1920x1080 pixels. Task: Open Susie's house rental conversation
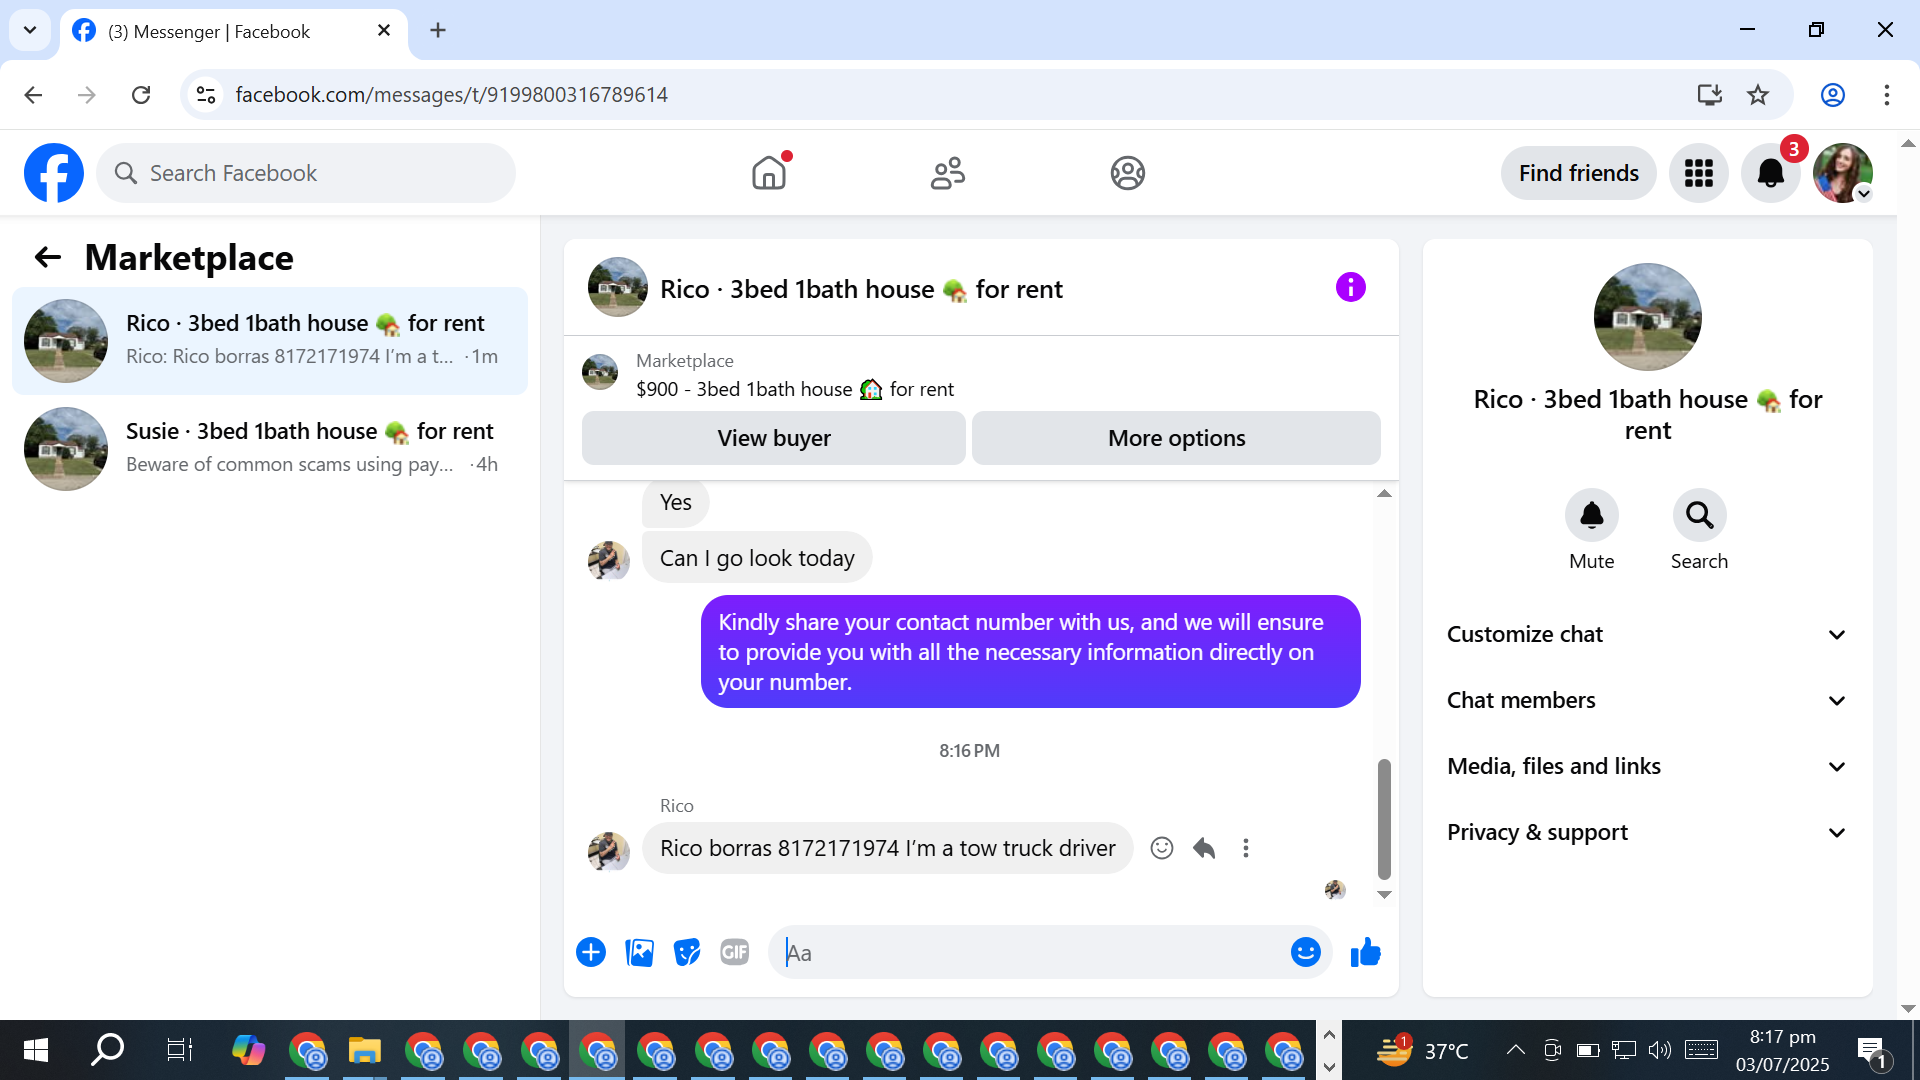coord(270,448)
